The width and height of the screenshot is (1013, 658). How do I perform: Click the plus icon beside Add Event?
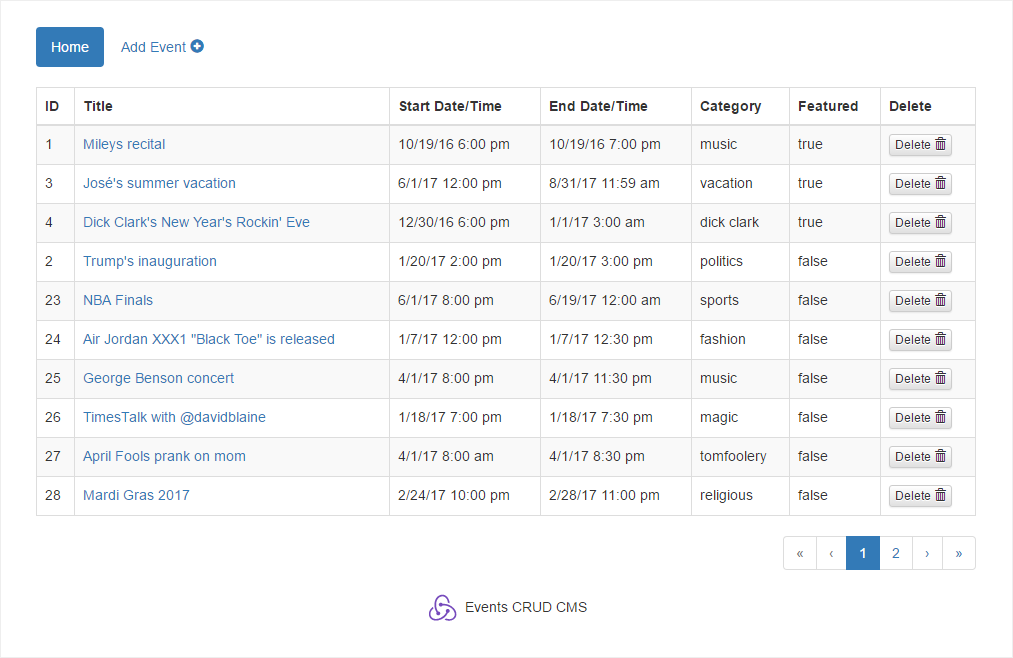(197, 46)
